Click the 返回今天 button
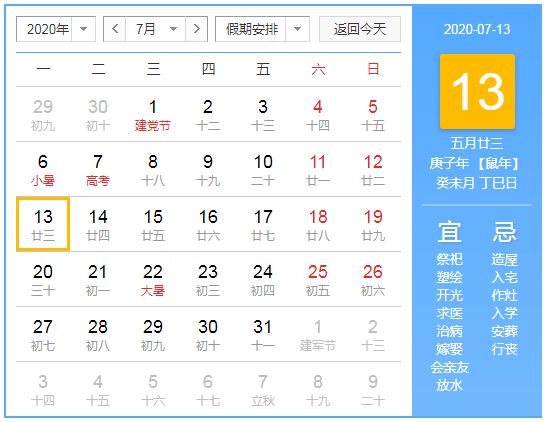 click(x=360, y=29)
